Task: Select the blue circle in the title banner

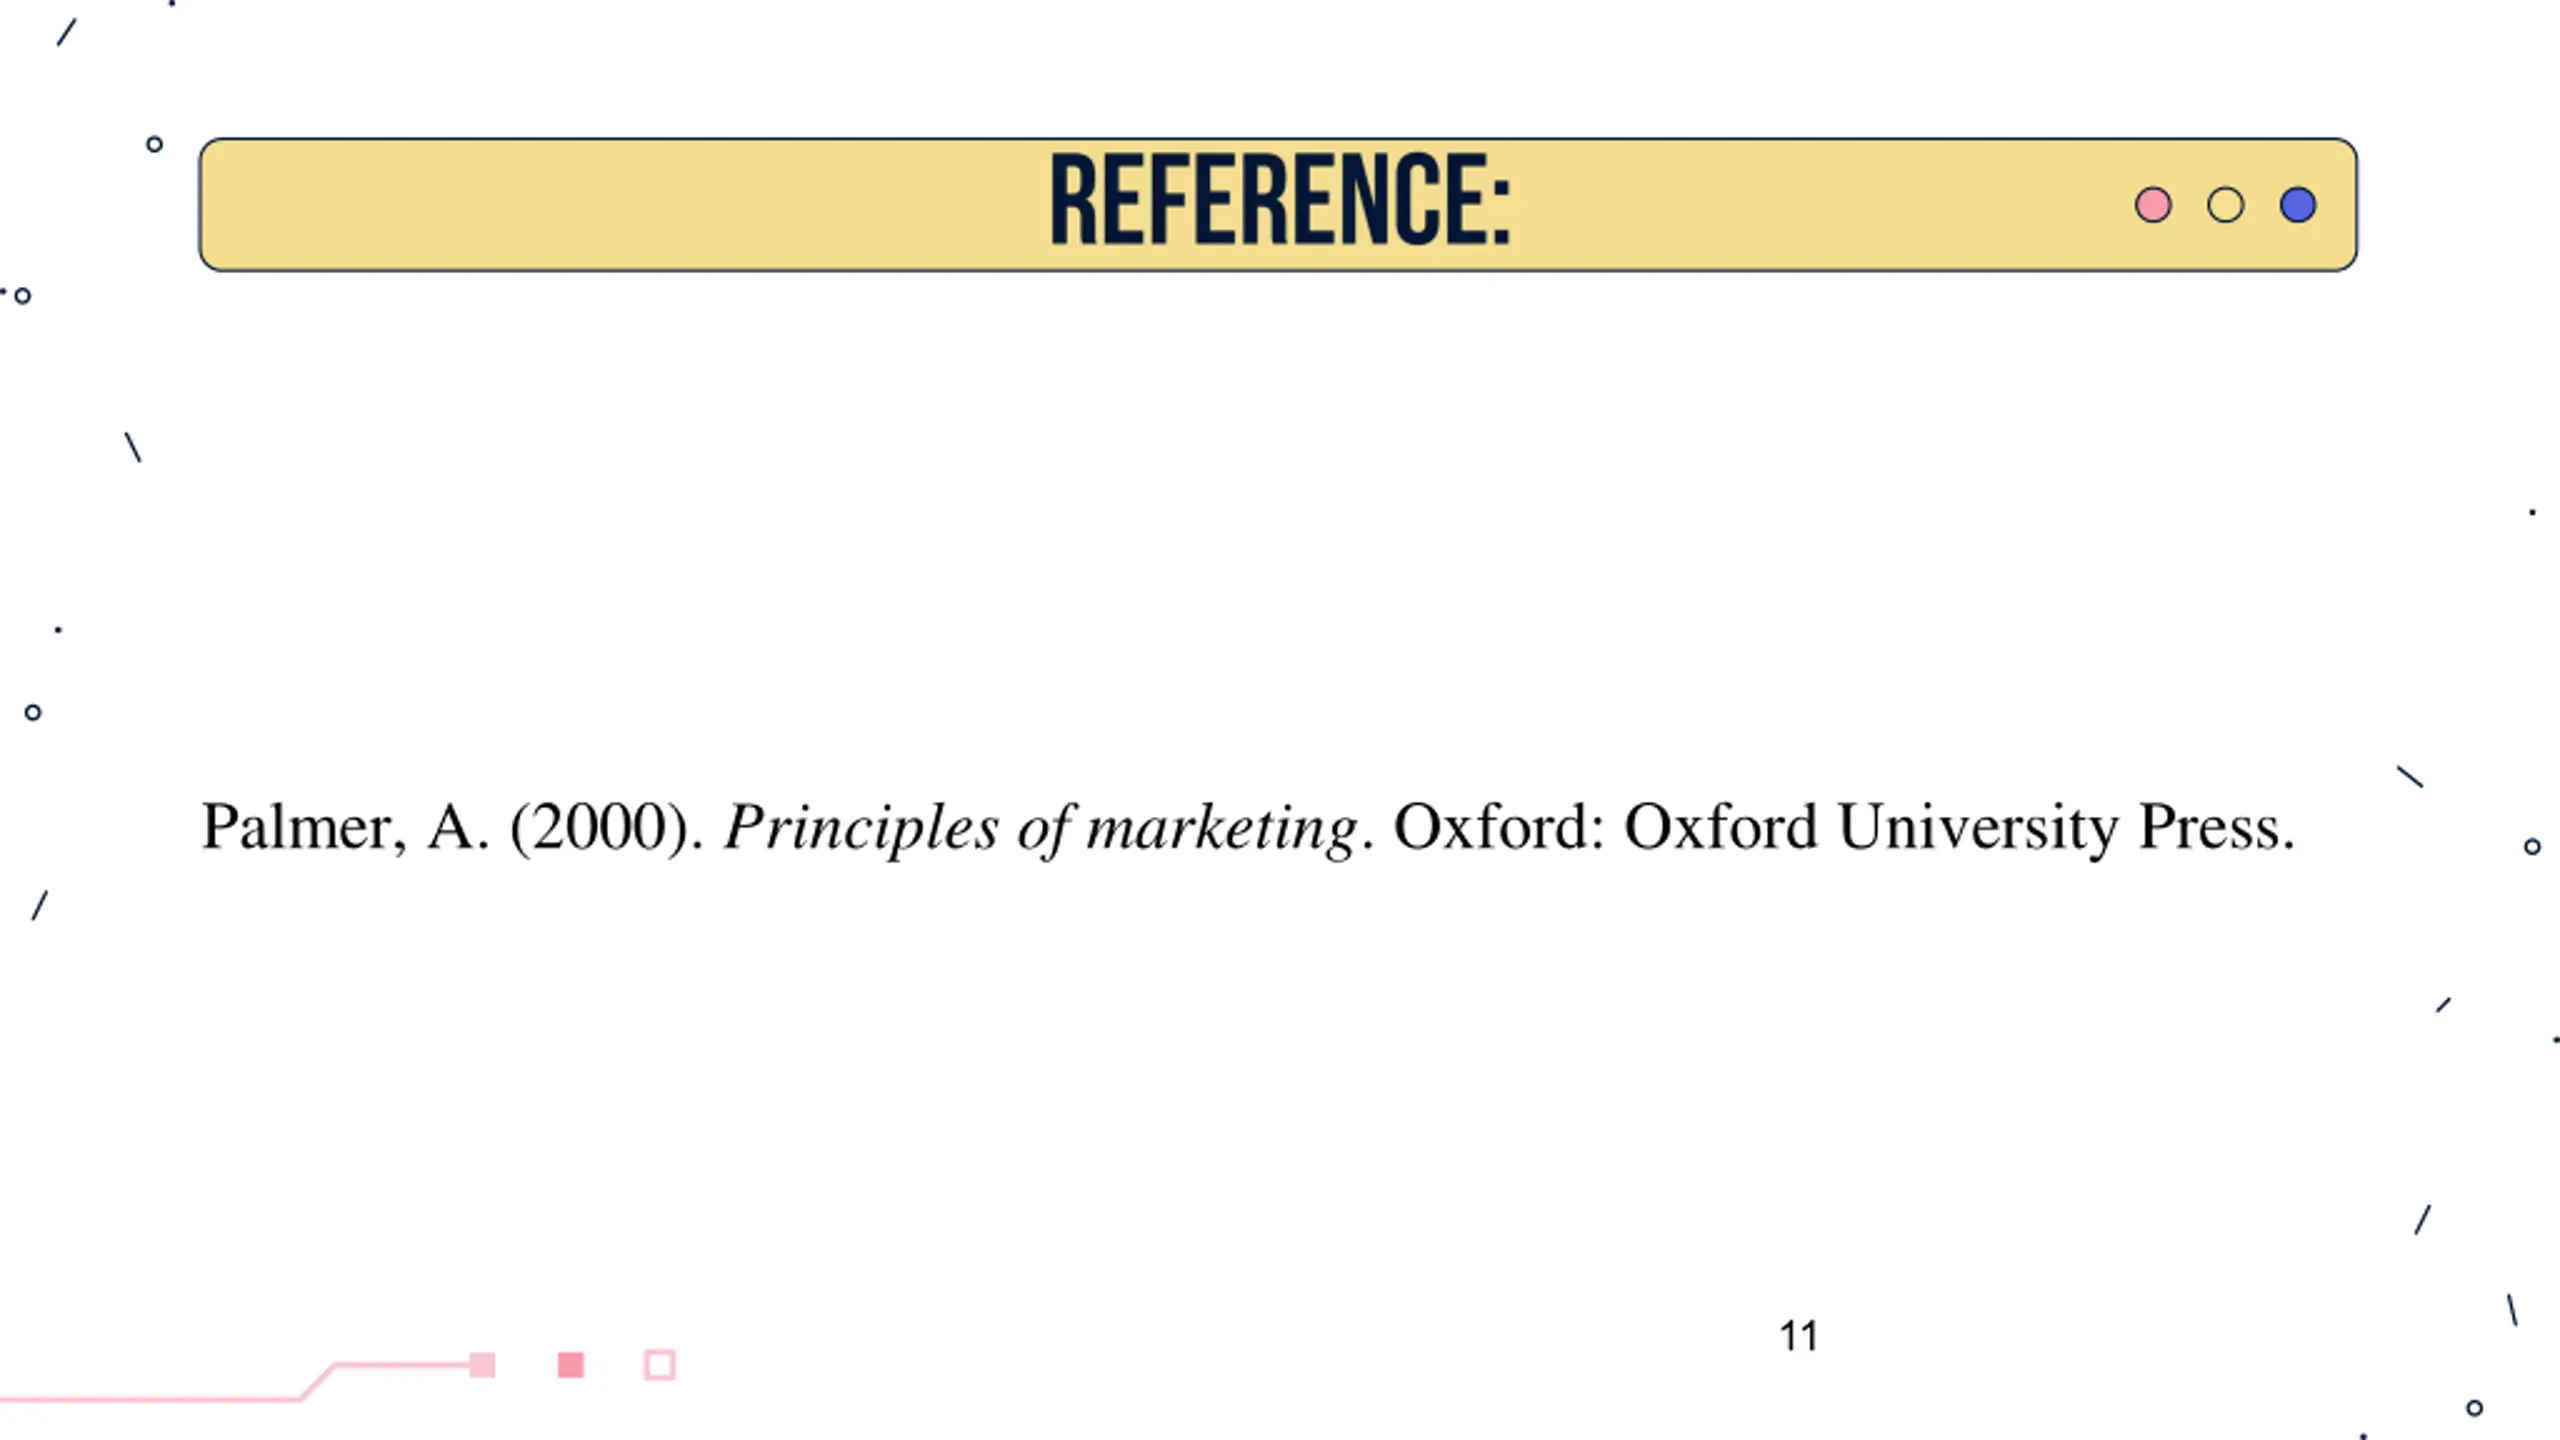Action: point(2298,205)
